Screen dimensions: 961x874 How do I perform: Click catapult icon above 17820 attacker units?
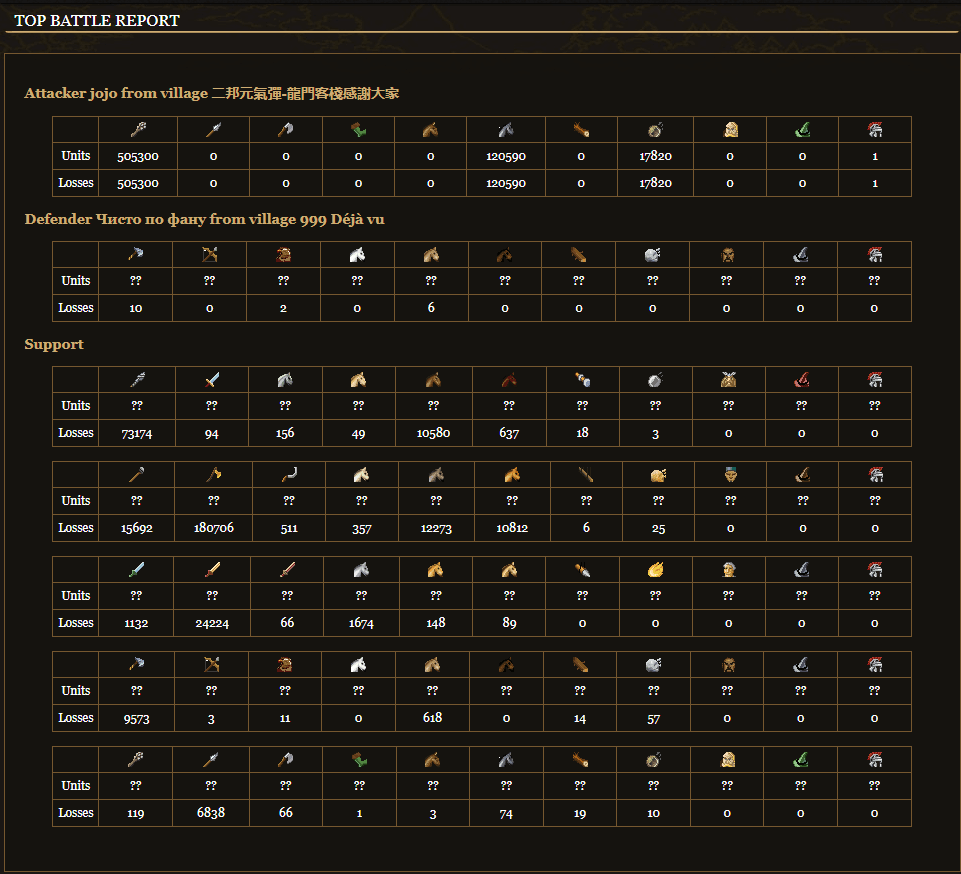(655, 129)
